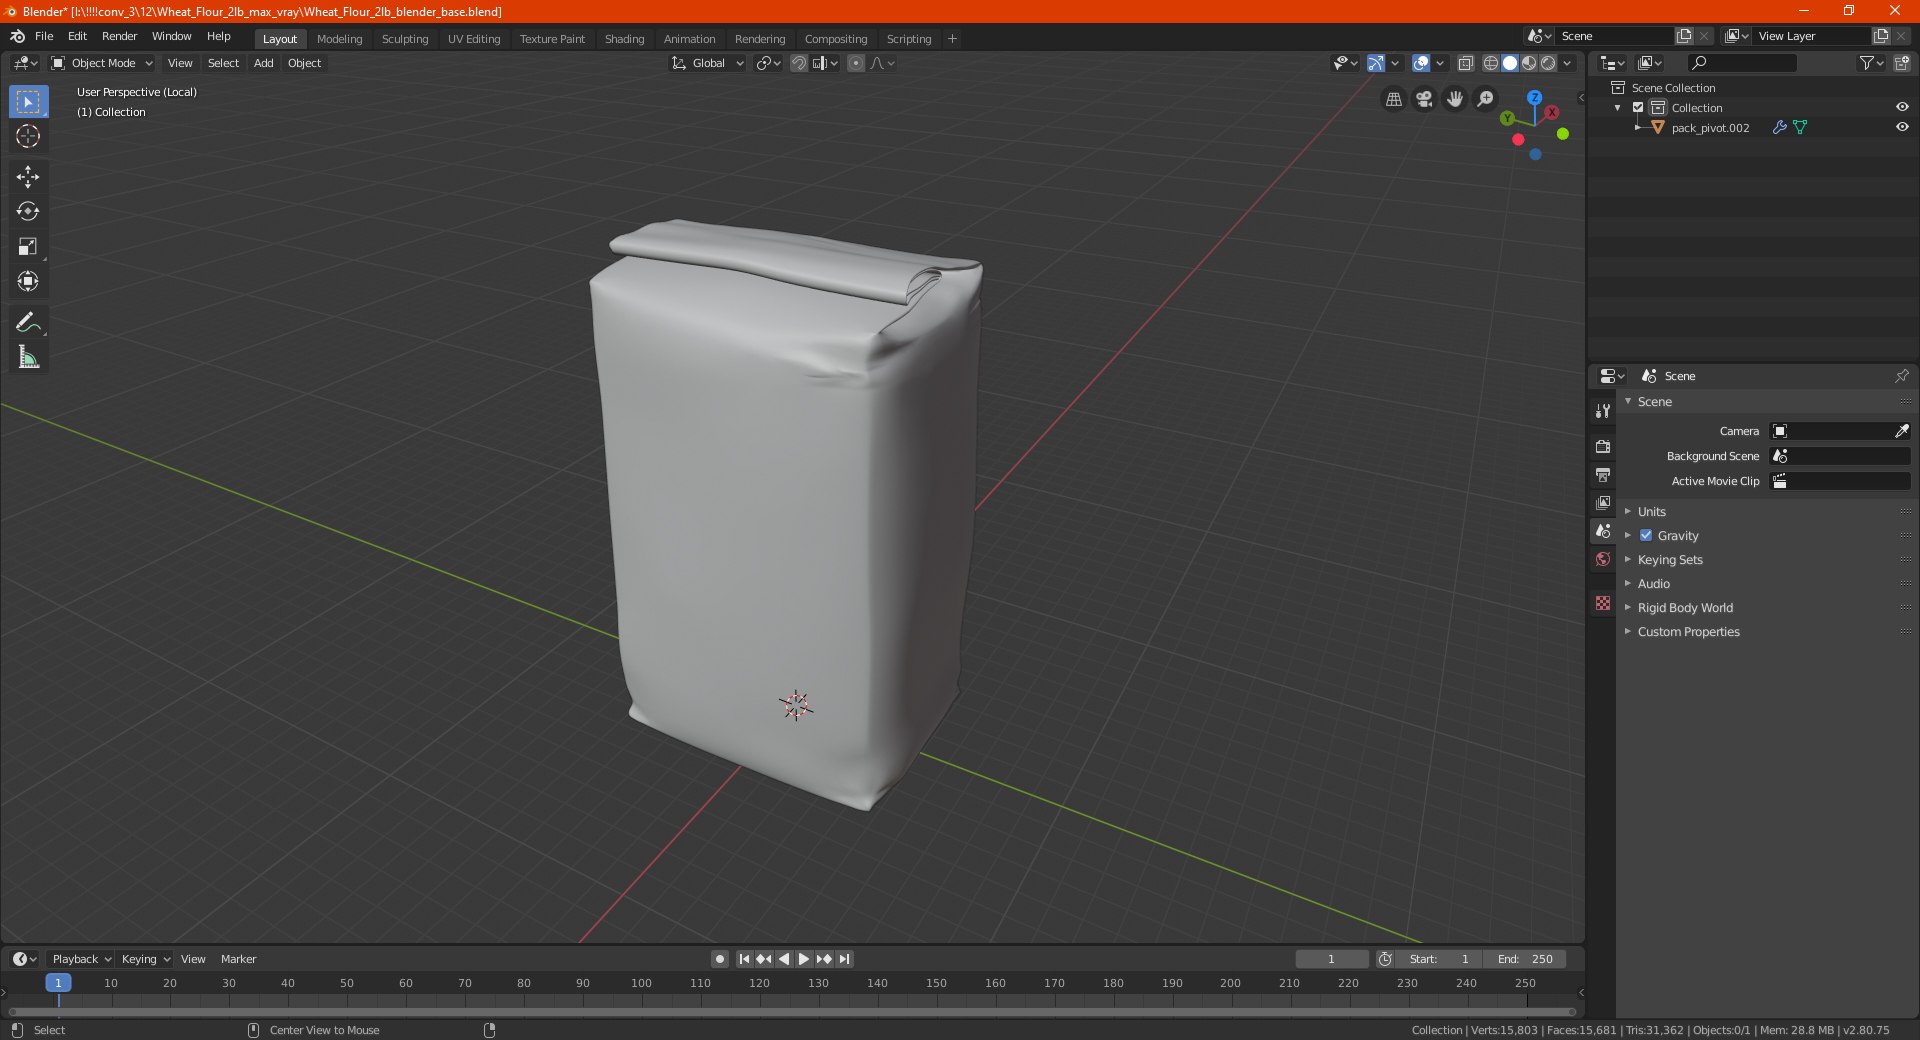Open the Marker menu in timeline
The height and width of the screenshot is (1040, 1920).
pyautogui.click(x=238, y=959)
